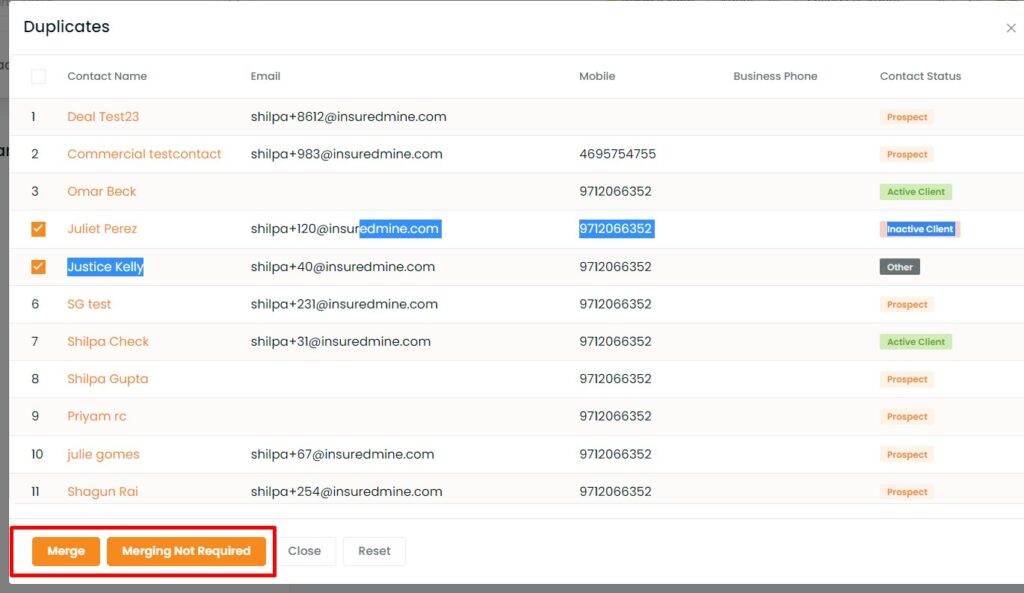
Task: Click the Close button
Action: click(x=304, y=551)
